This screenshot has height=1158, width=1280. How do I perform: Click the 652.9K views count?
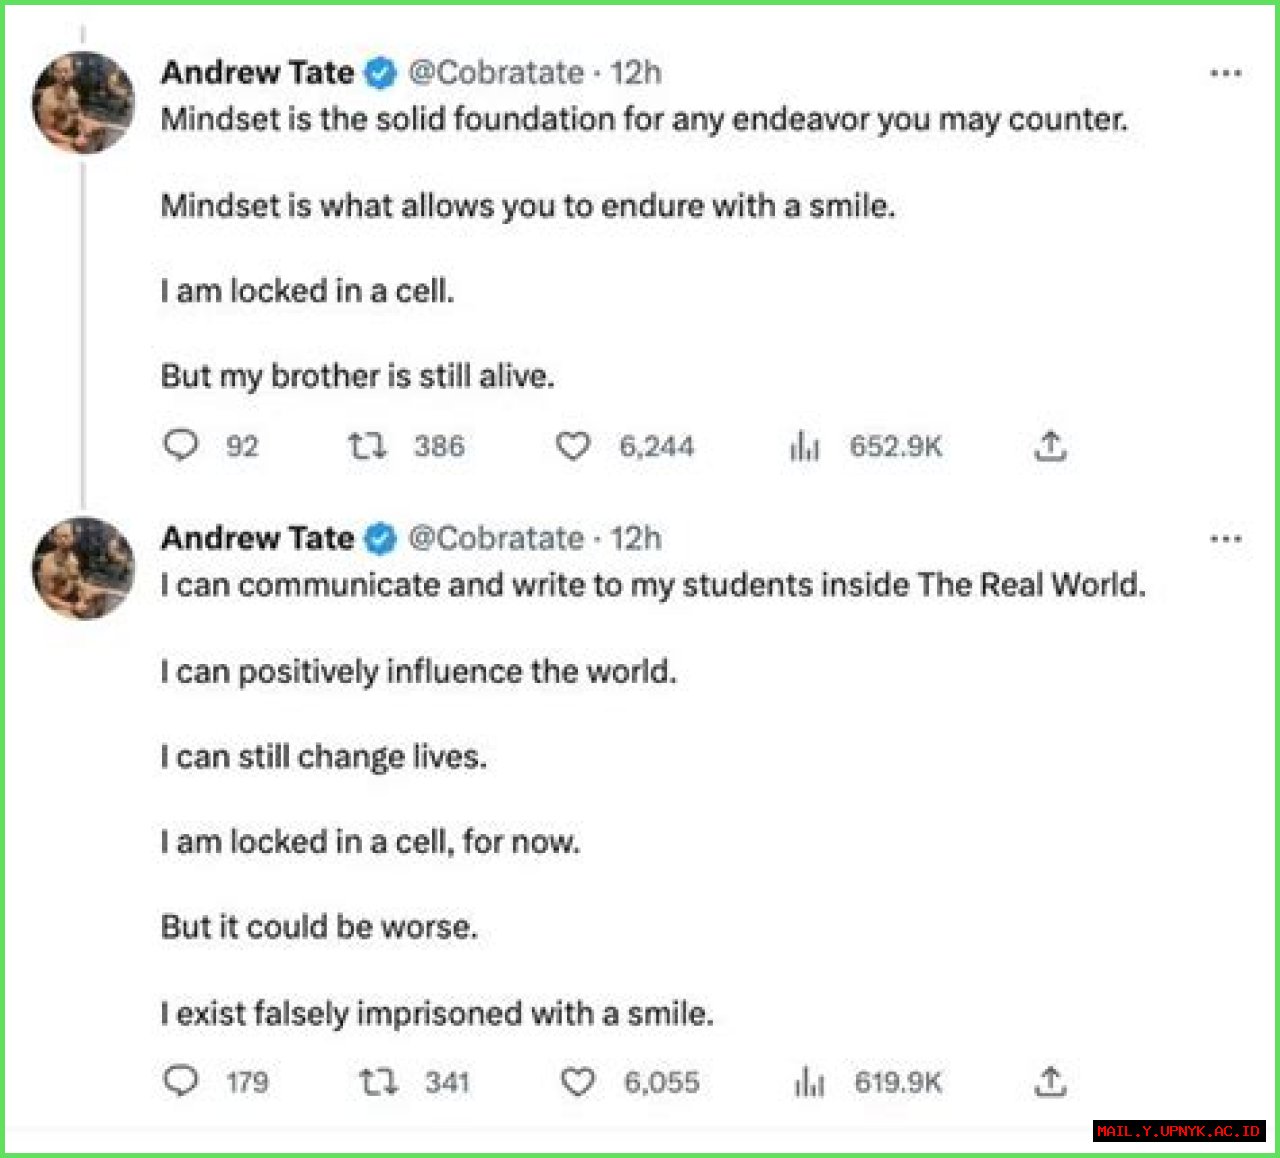tap(897, 447)
